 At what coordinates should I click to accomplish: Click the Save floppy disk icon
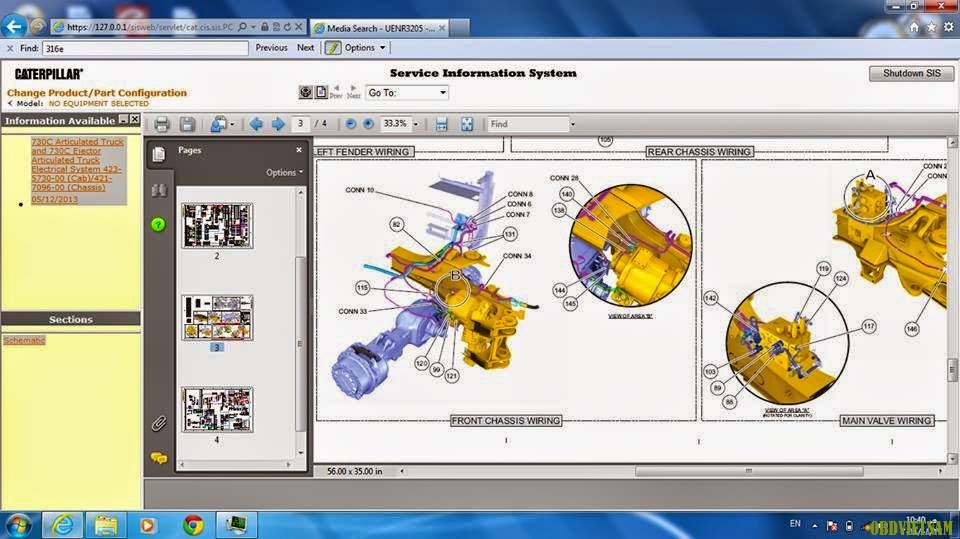187,124
